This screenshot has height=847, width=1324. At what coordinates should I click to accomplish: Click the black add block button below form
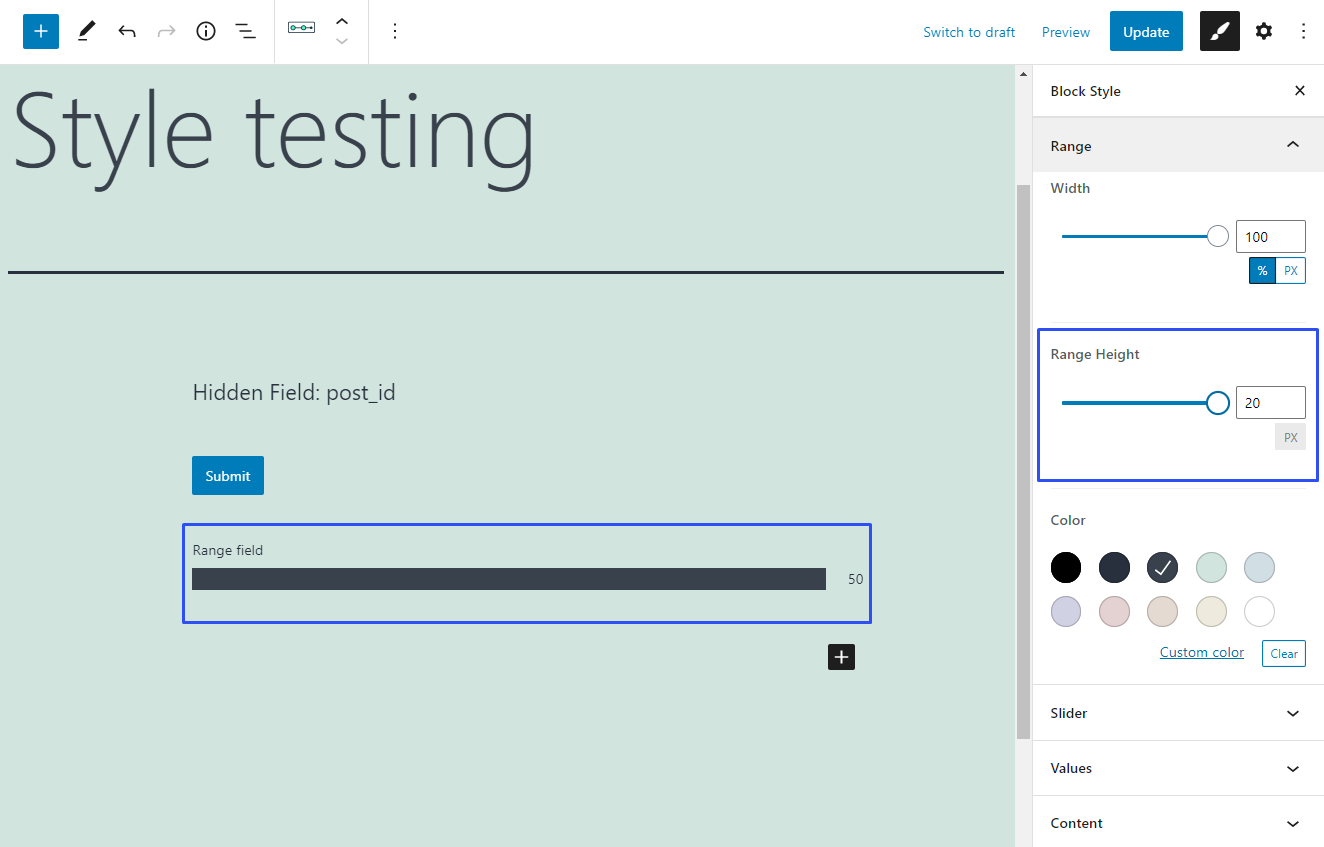click(x=841, y=657)
